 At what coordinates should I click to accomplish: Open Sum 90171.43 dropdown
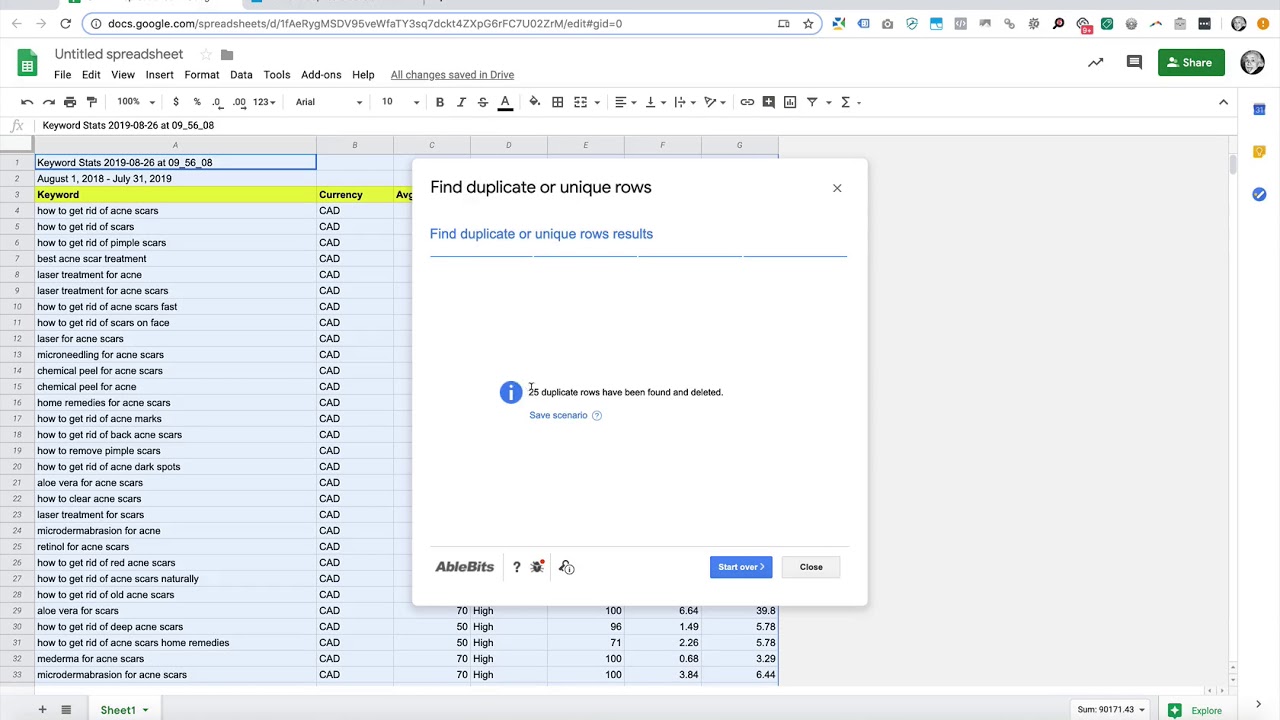pyautogui.click(x=1110, y=710)
